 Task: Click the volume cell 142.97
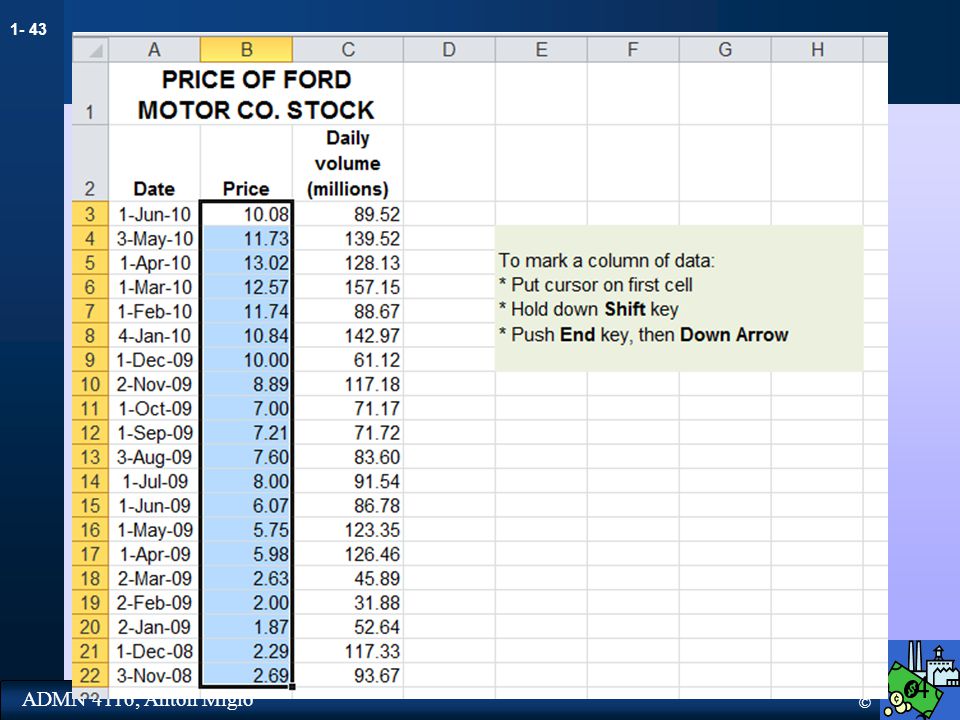(348, 336)
